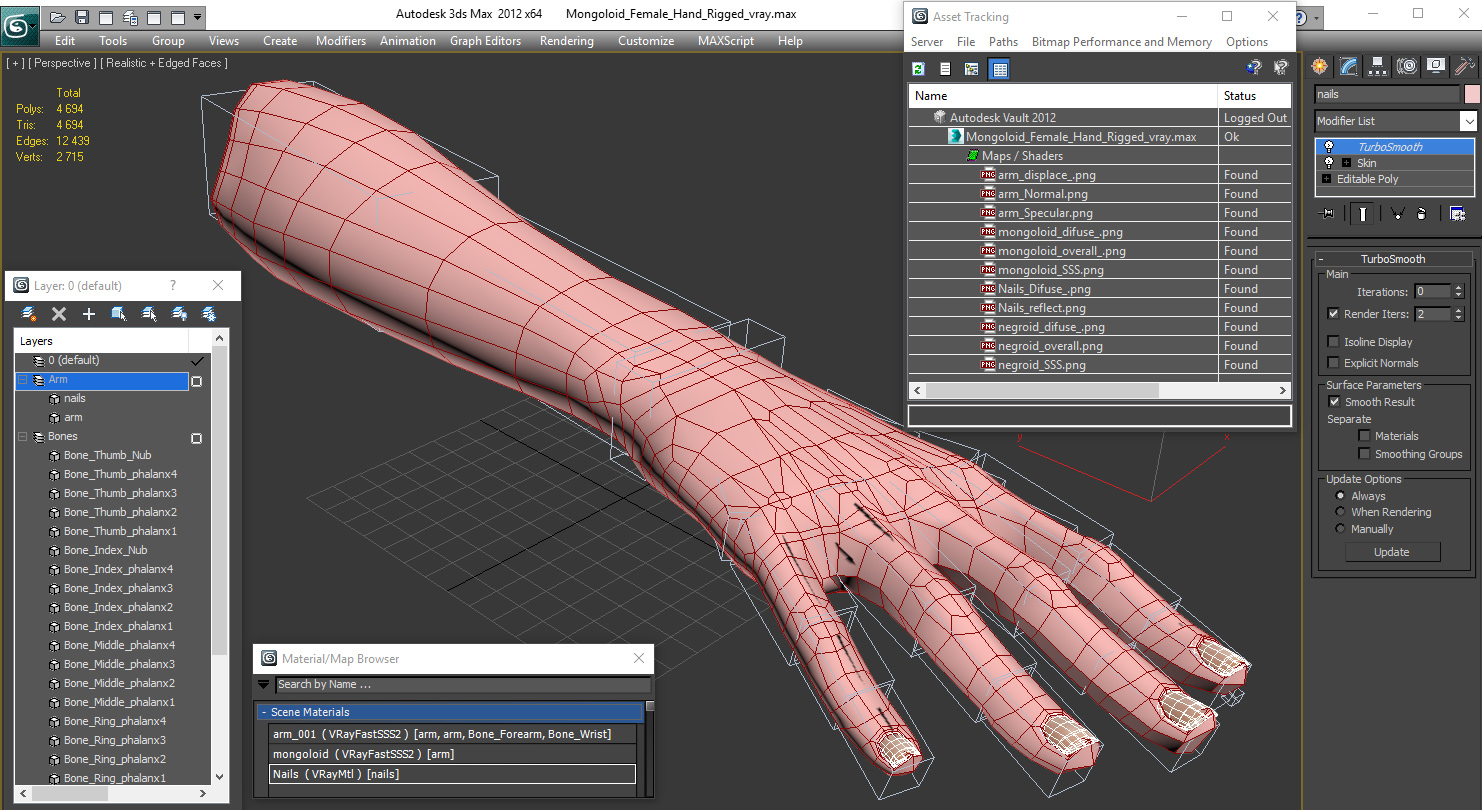The height and width of the screenshot is (810, 1482).
Task: Open the Graph Editors menu
Action: pos(485,41)
